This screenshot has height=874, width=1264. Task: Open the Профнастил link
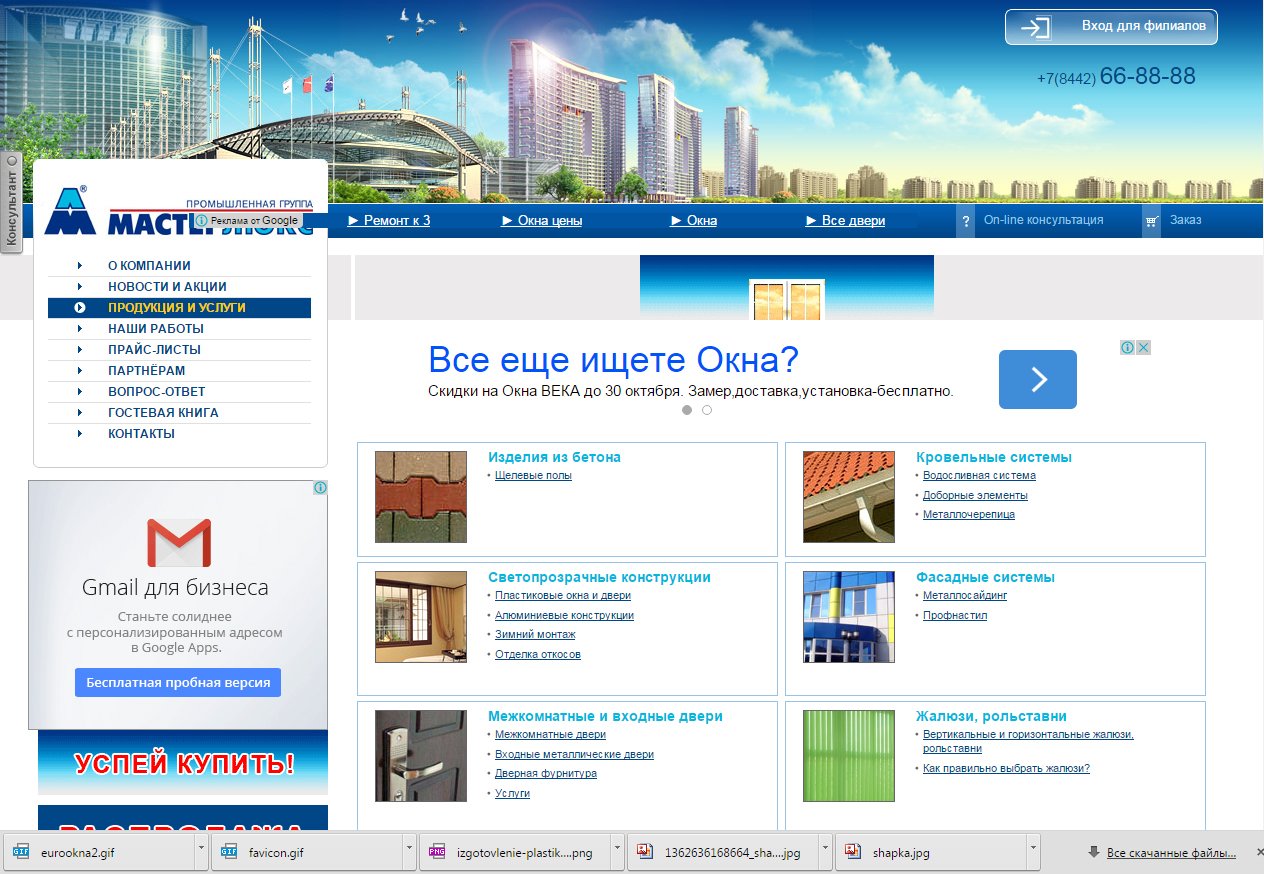955,616
